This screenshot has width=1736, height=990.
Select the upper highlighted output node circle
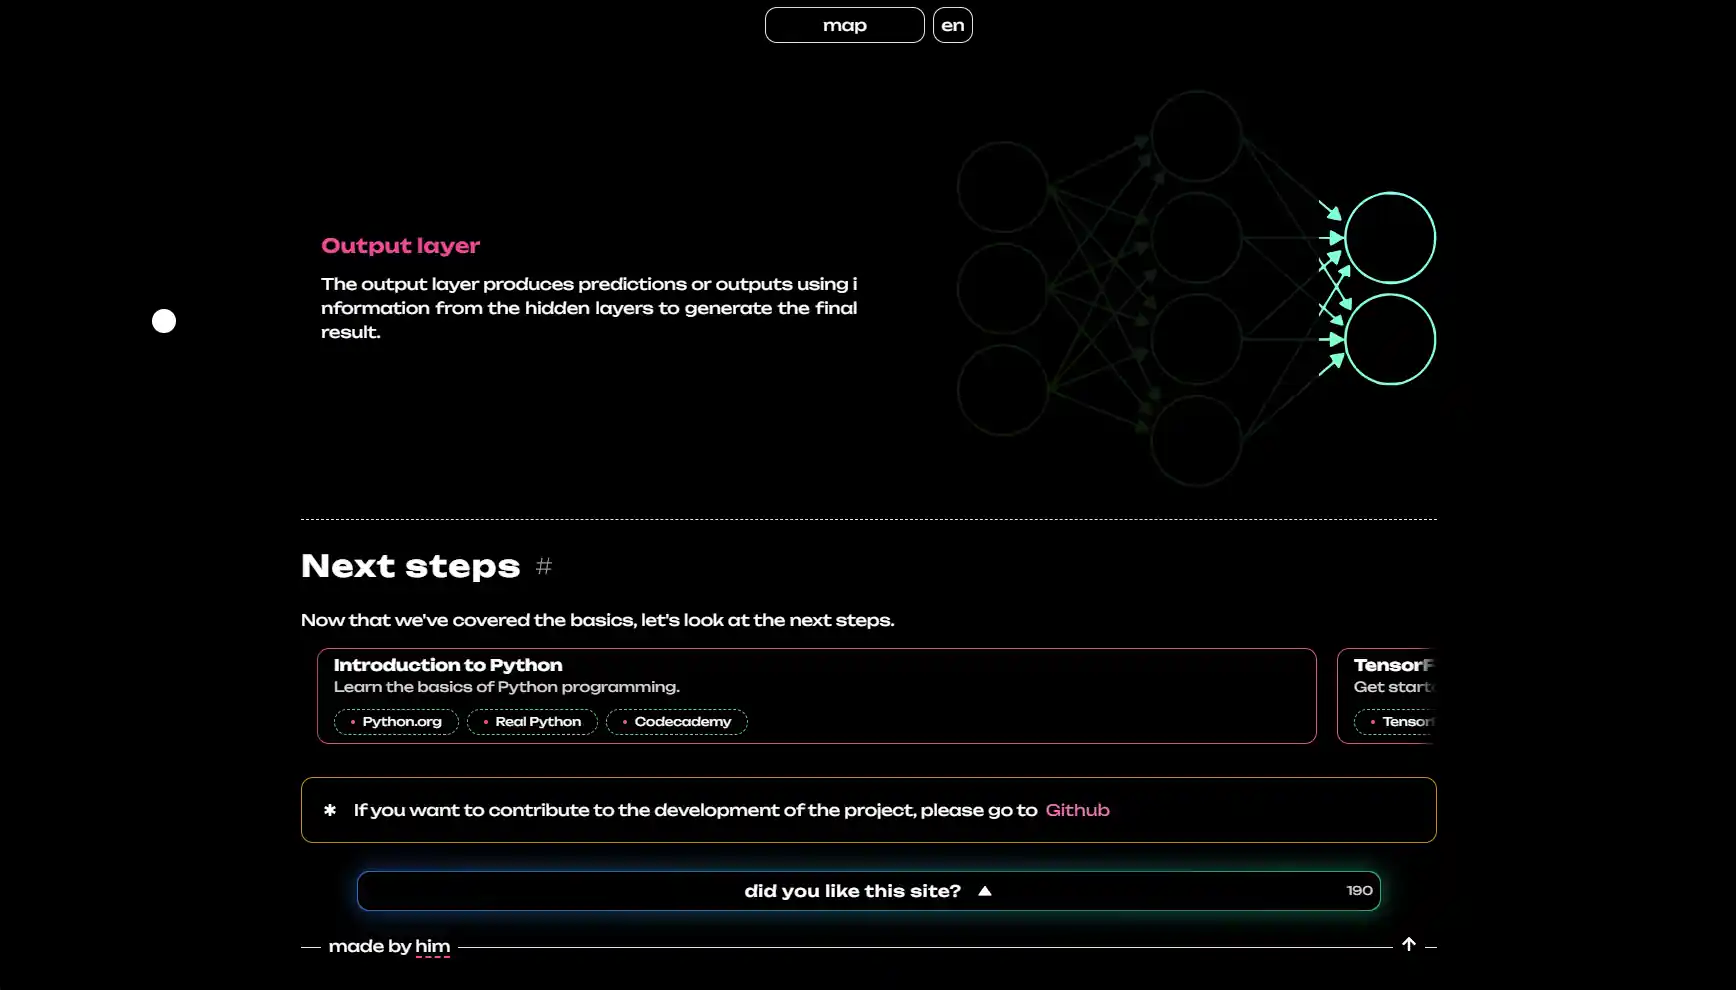pos(1389,238)
